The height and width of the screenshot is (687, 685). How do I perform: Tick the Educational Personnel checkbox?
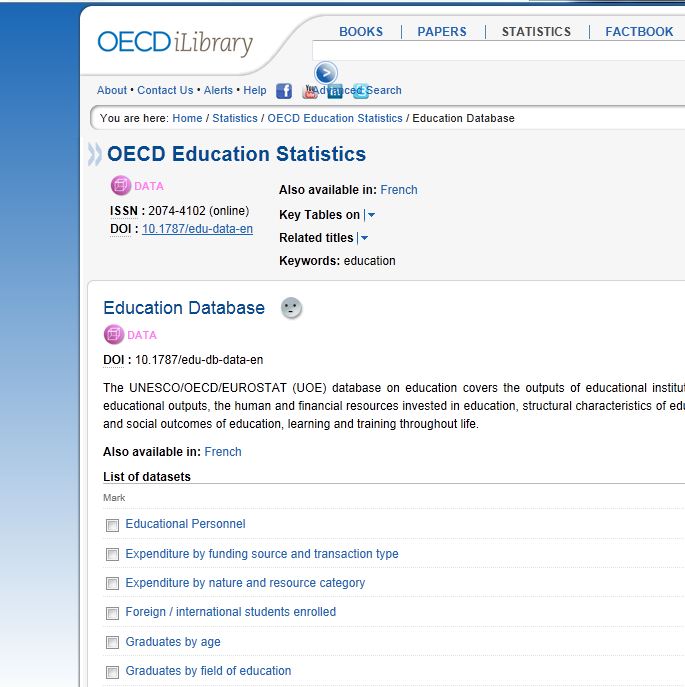112,525
